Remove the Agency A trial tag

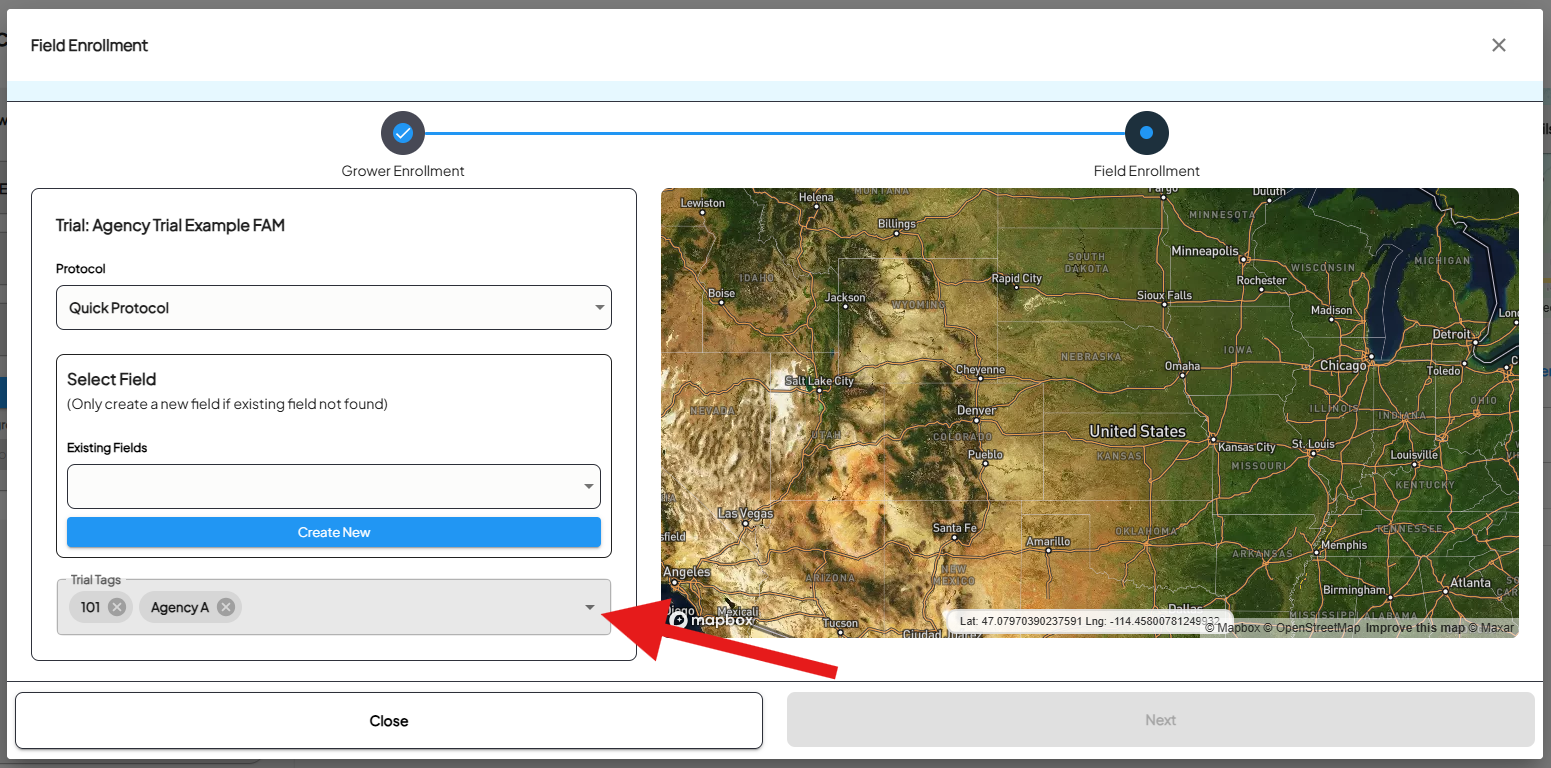[x=226, y=607]
